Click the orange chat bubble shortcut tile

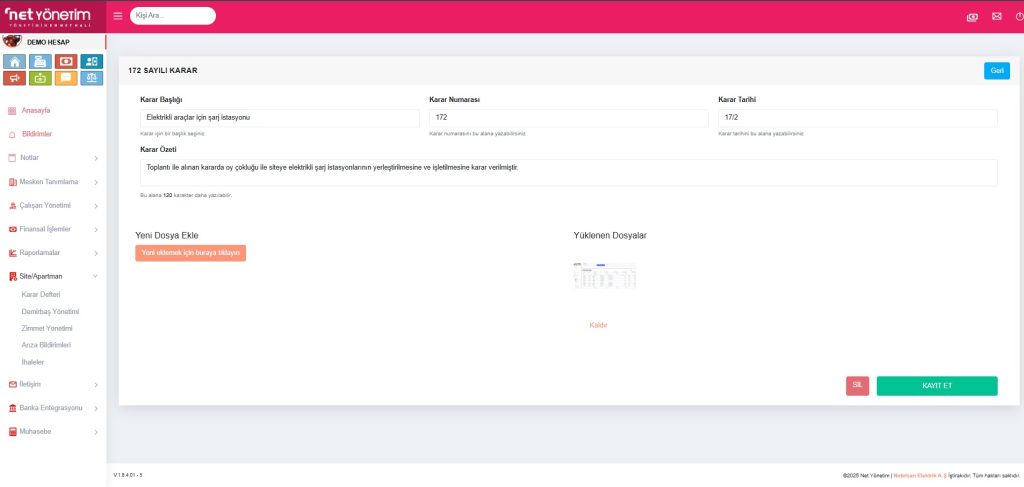point(66,78)
